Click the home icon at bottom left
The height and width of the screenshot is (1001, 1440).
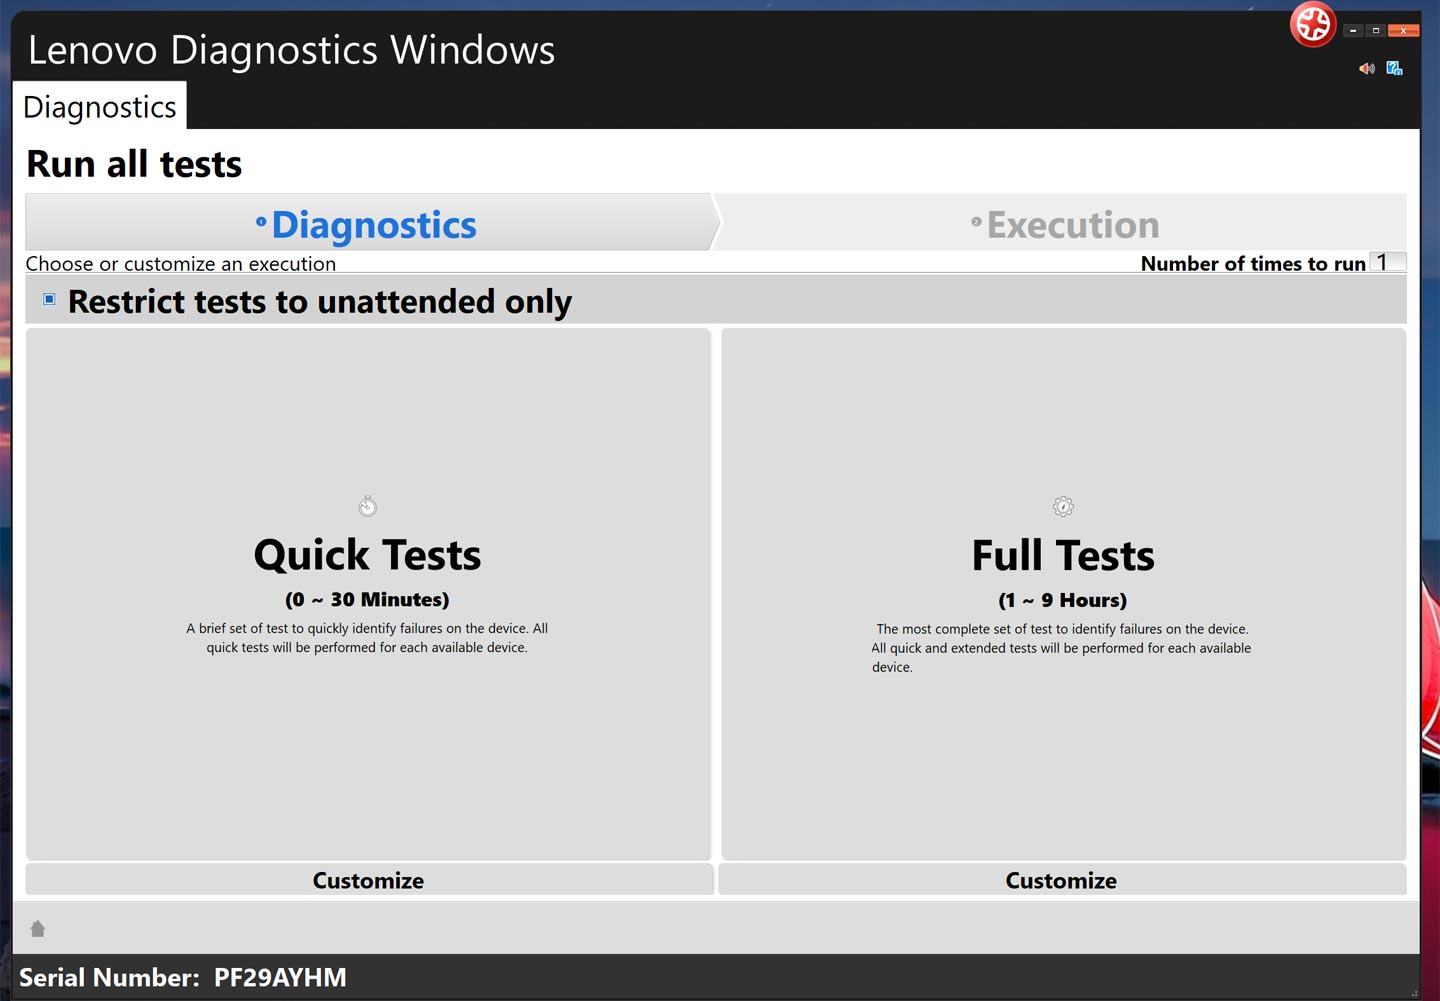tap(38, 929)
